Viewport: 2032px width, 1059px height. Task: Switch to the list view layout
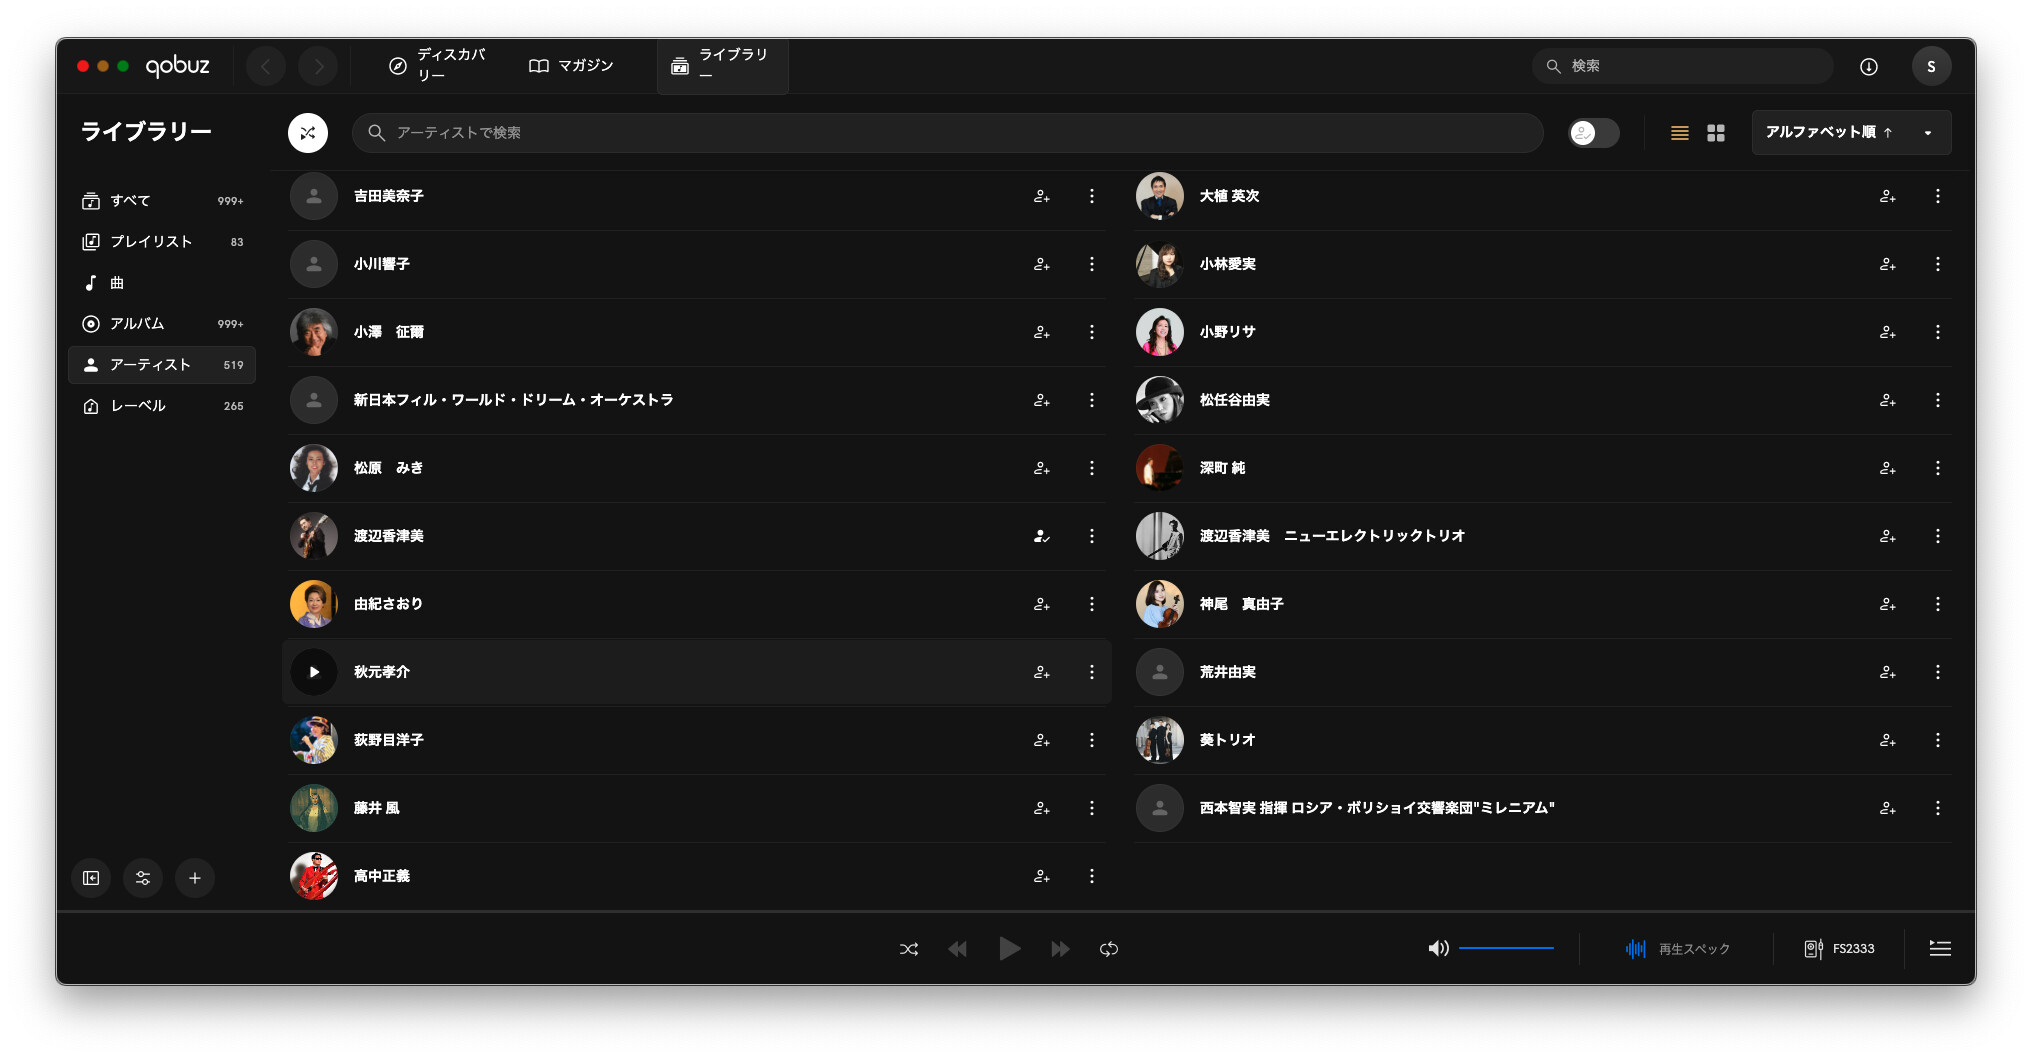[1680, 133]
